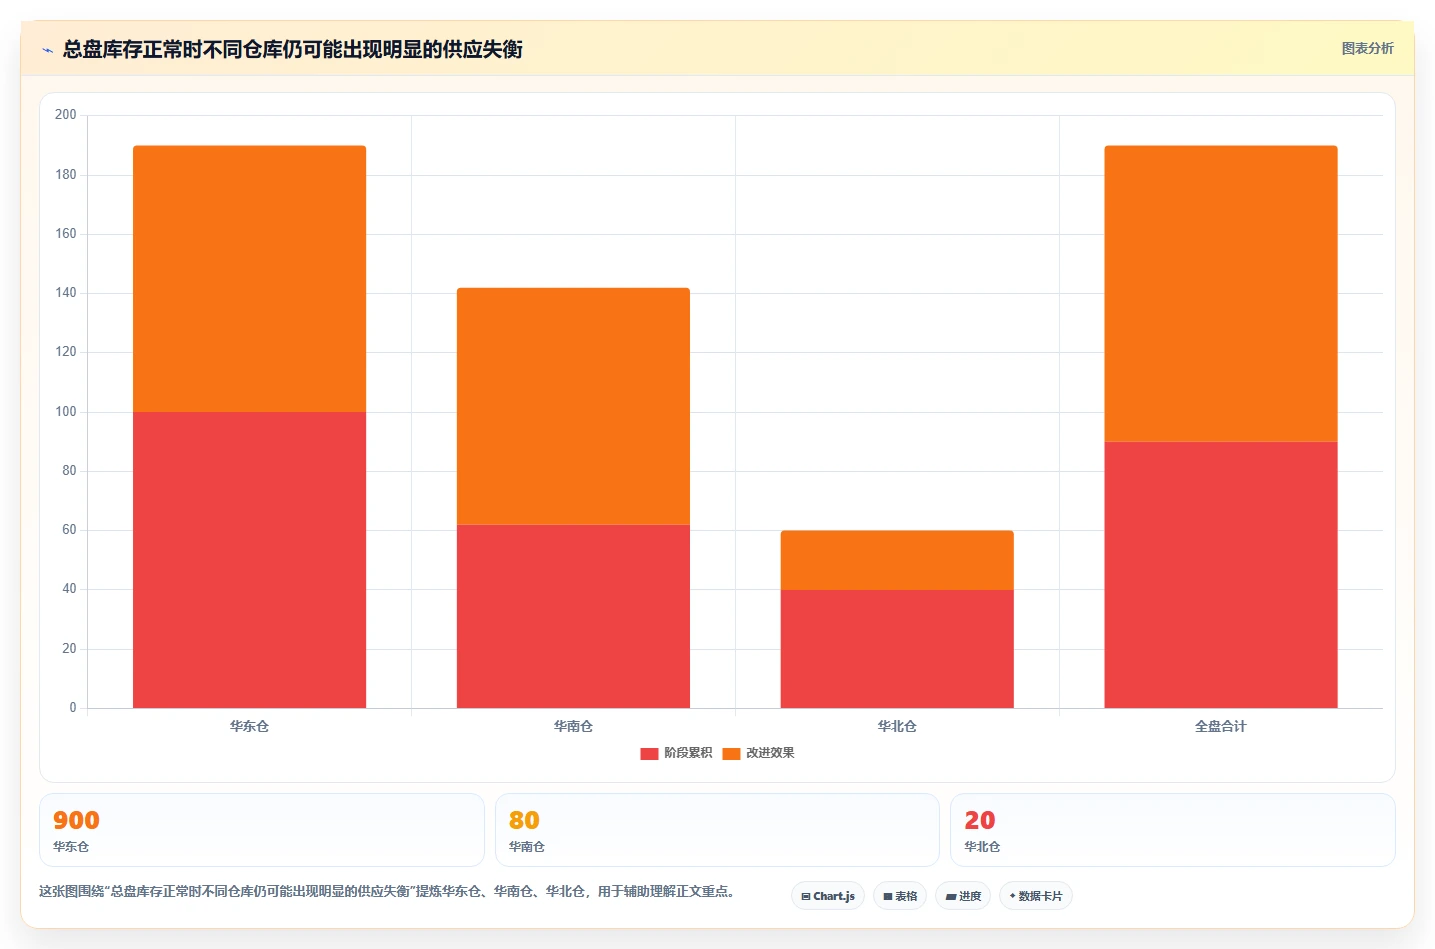Select the 表格 tag chip
Image resolution: width=1435 pixels, height=949 pixels.
point(900,896)
